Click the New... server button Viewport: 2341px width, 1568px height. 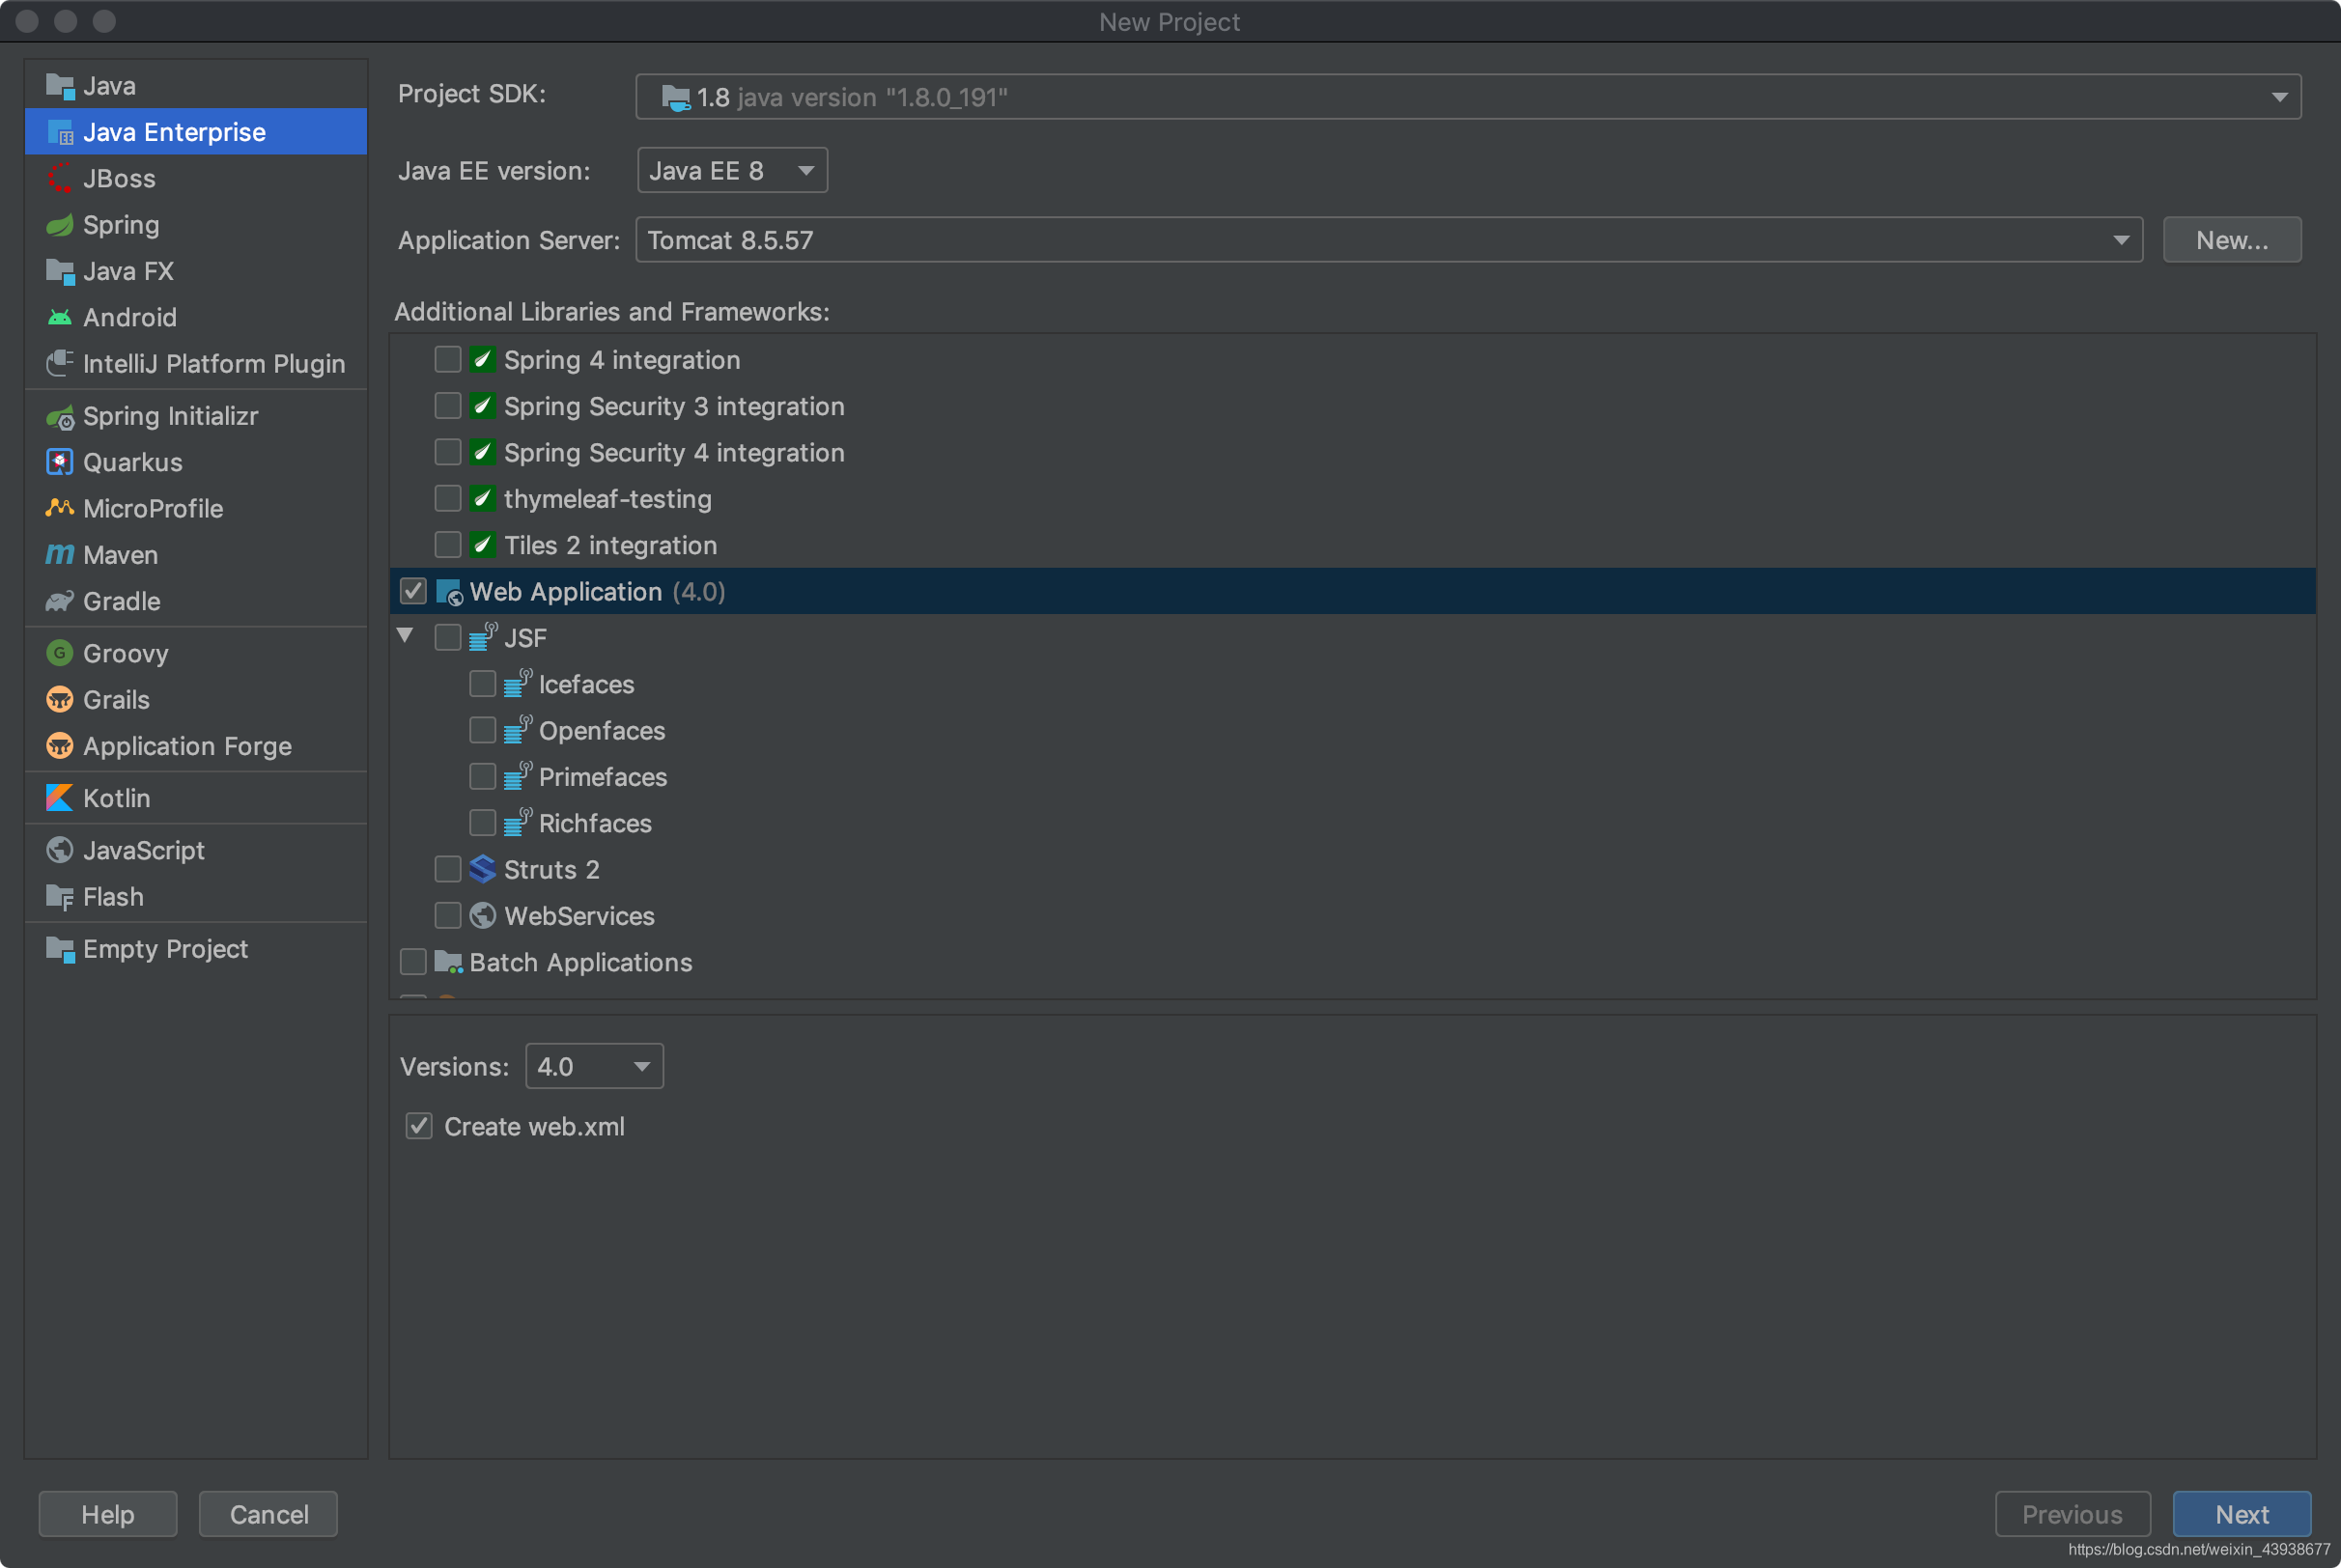pos(2232,241)
